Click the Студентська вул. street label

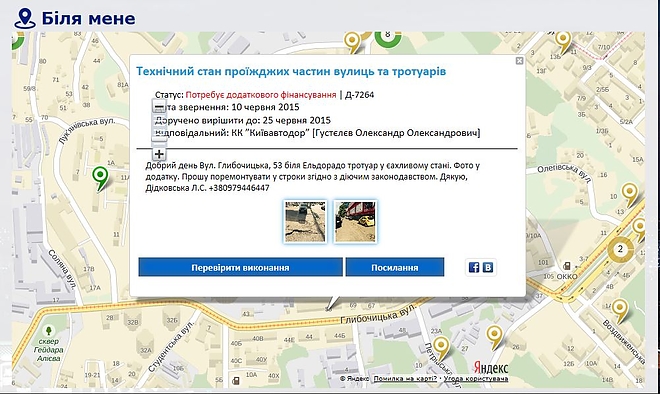pyautogui.click(x=172, y=346)
